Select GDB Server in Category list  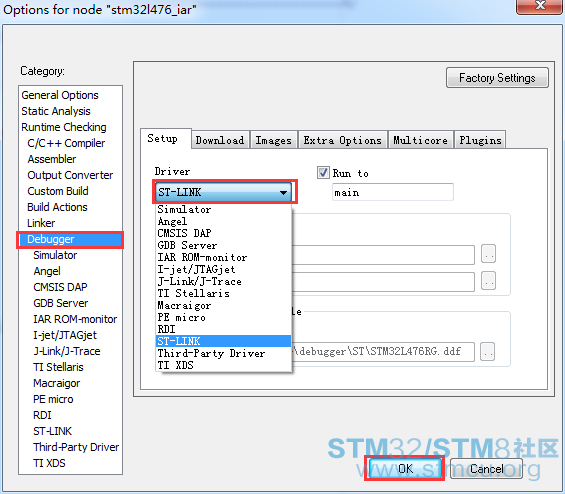coord(61,303)
